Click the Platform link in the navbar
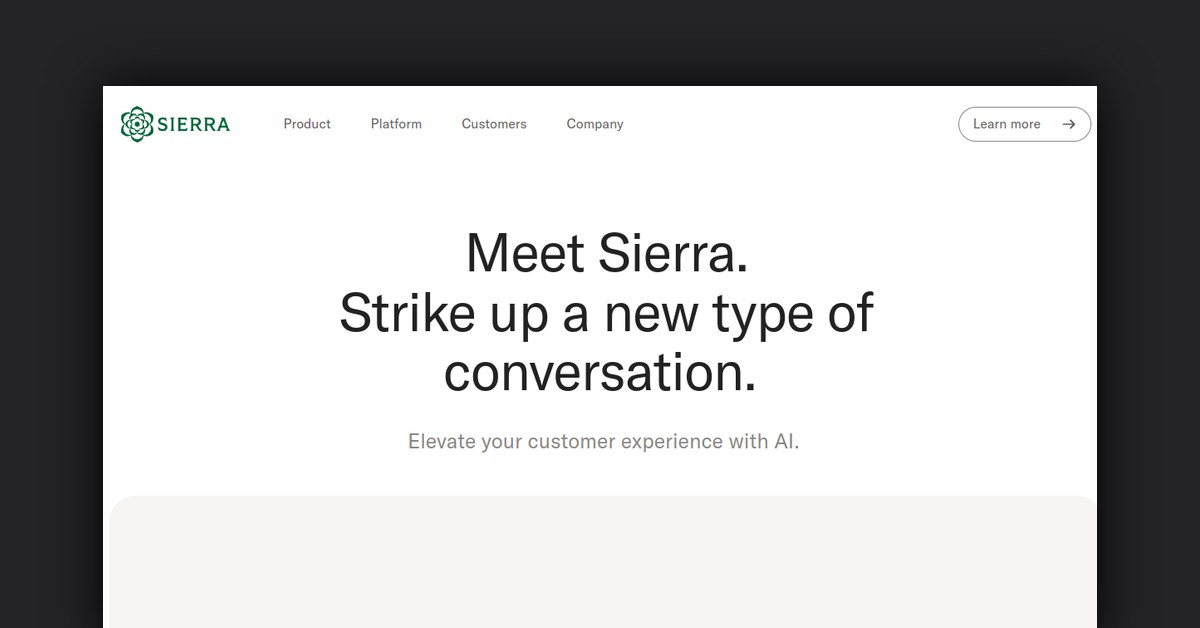Screen dimensions: 1200x628 pyautogui.click(x=396, y=124)
